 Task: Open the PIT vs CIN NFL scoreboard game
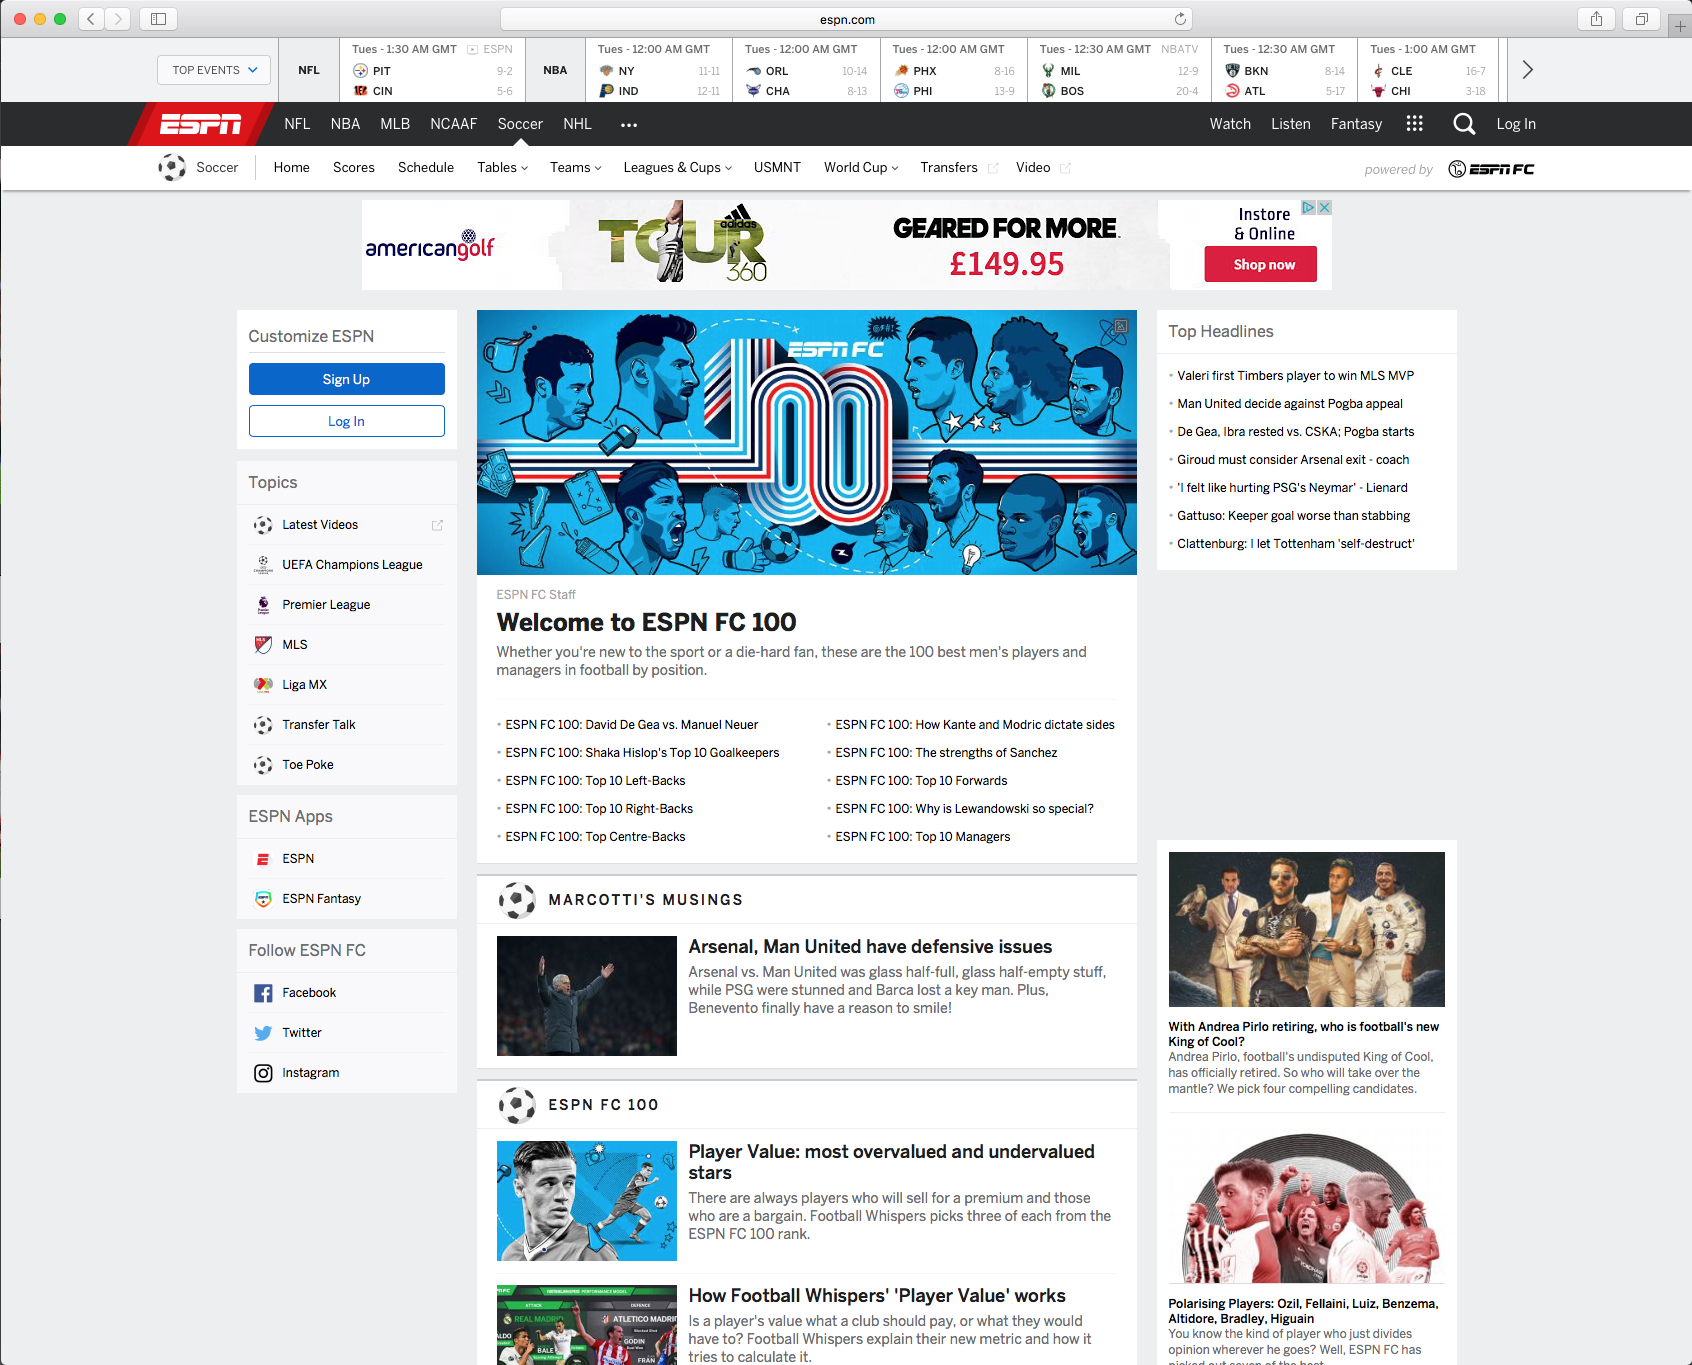[x=432, y=70]
